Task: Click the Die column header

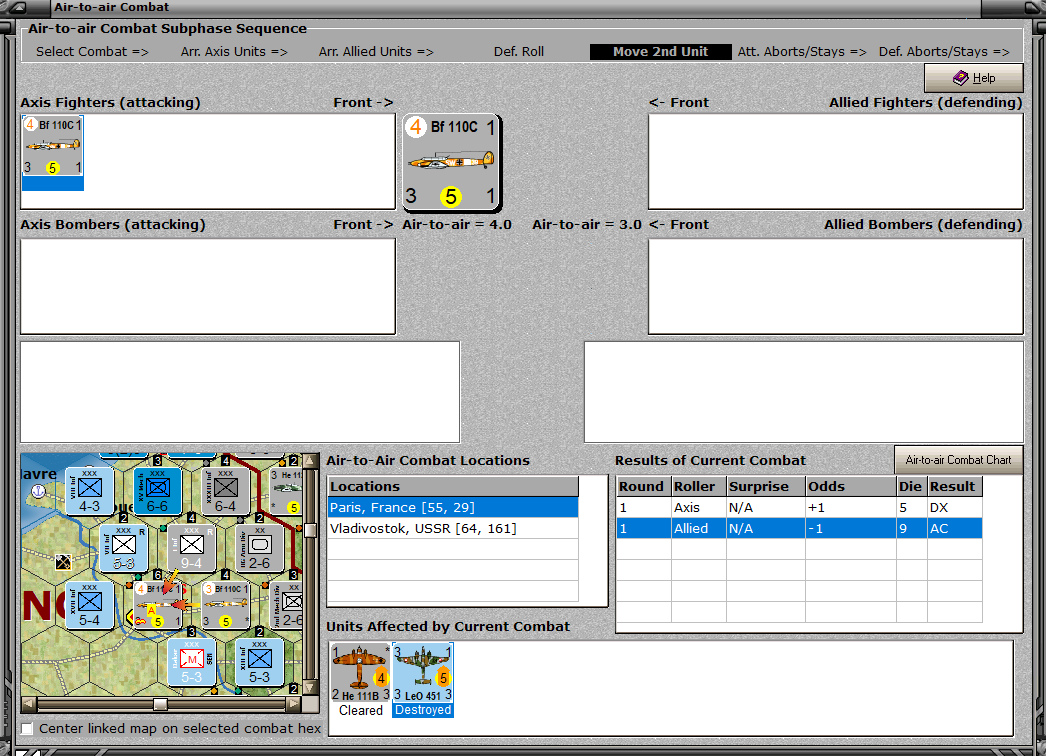Action: coord(911,486)
